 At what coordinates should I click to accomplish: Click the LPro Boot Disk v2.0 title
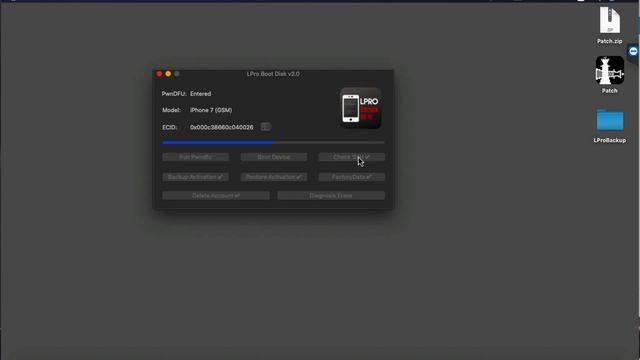click(273, 74)
